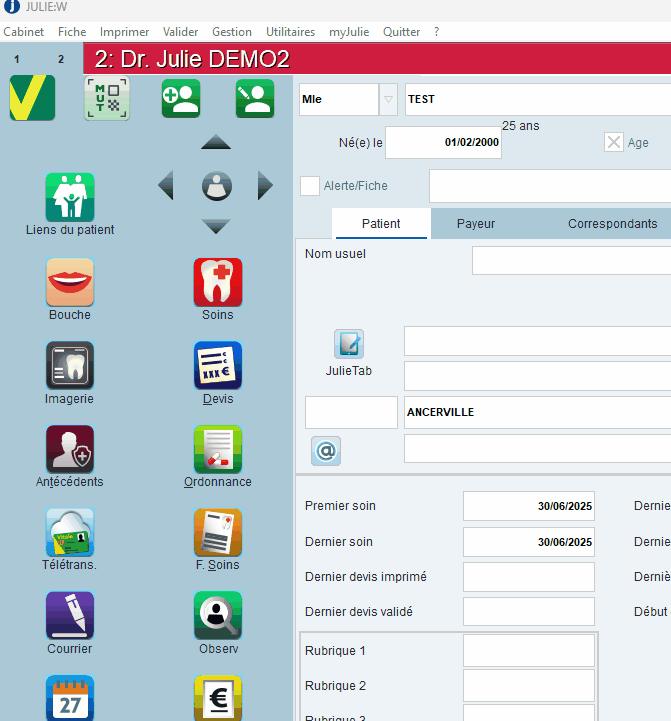Image resolution: width=671 pixels, height=721 pixels.
Task: Click the second address line field
Action: click(x=538, y=376)
